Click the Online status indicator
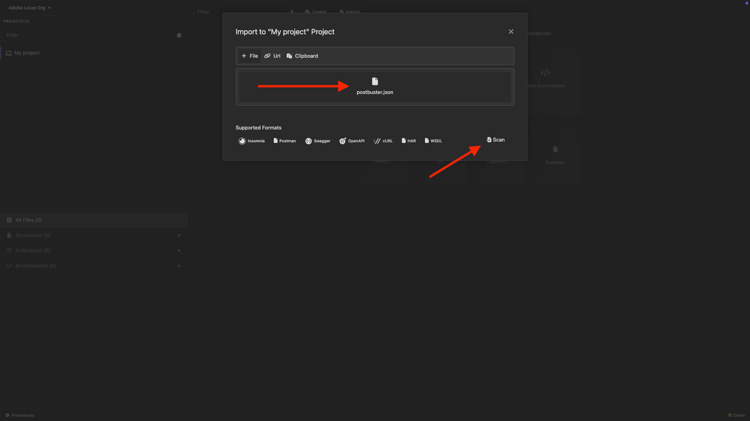 [737, 415]
